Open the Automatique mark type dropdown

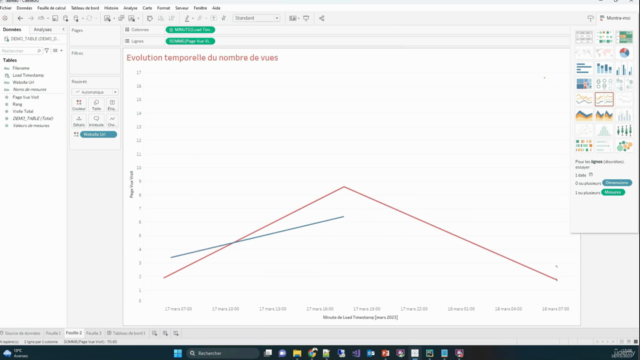click(x=95, y=92)
